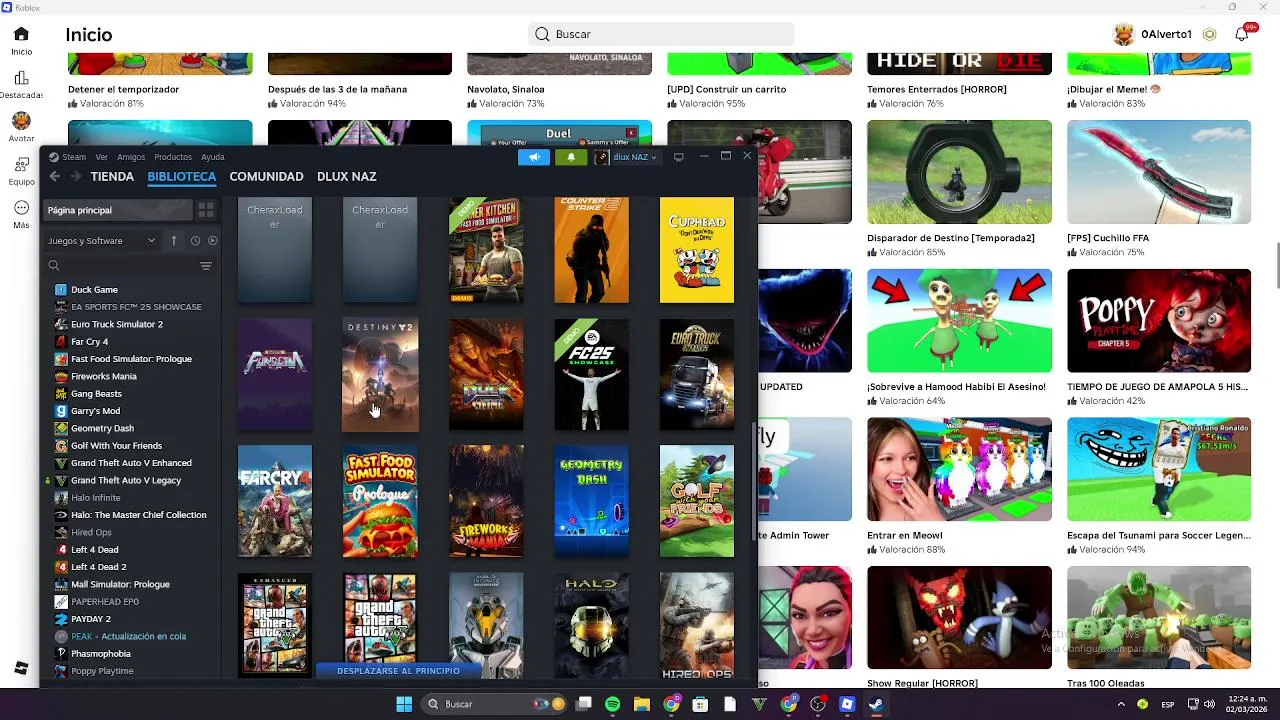Viewport: 1280px width, 720px height.
Task: Click the recent activity clock filter icon
Action: 195,240
